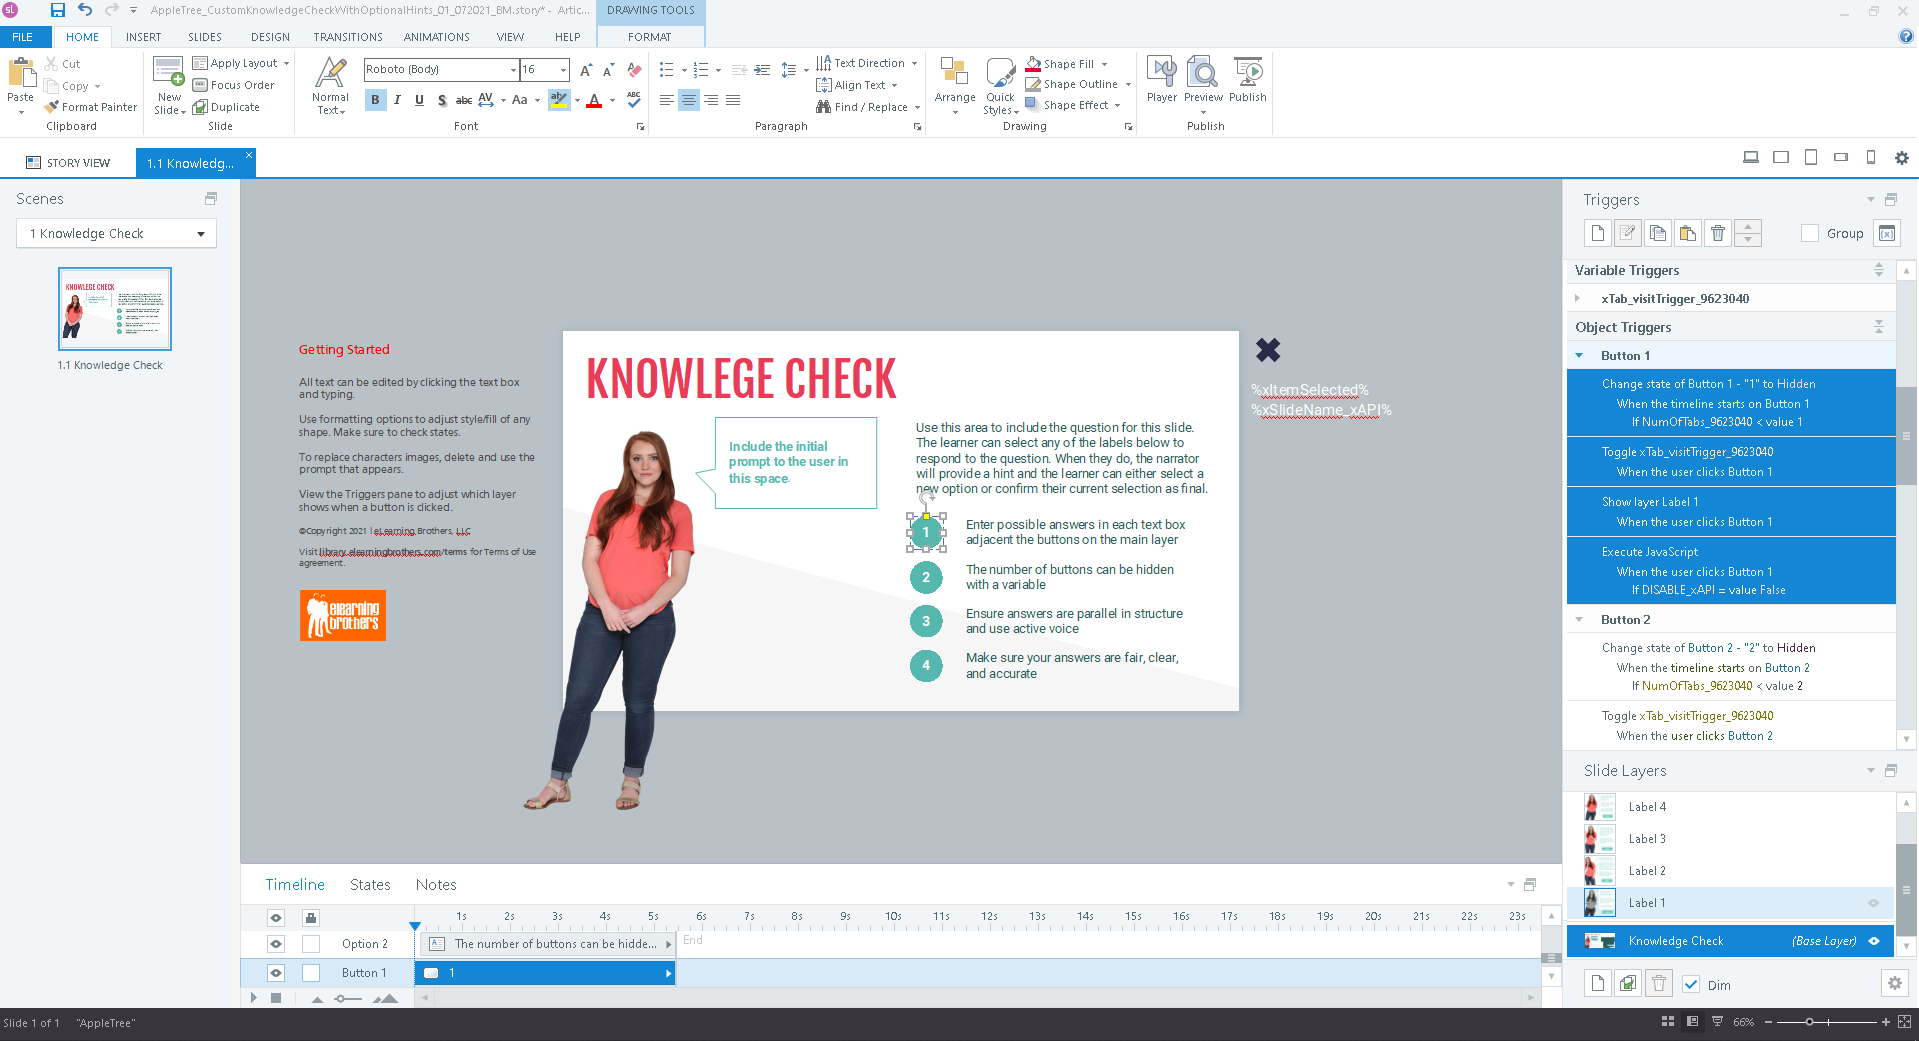This screenshot has height=1041, width=1919.
Task: Open the Knowledge Check scene dropdown
Action: [200, 234]
